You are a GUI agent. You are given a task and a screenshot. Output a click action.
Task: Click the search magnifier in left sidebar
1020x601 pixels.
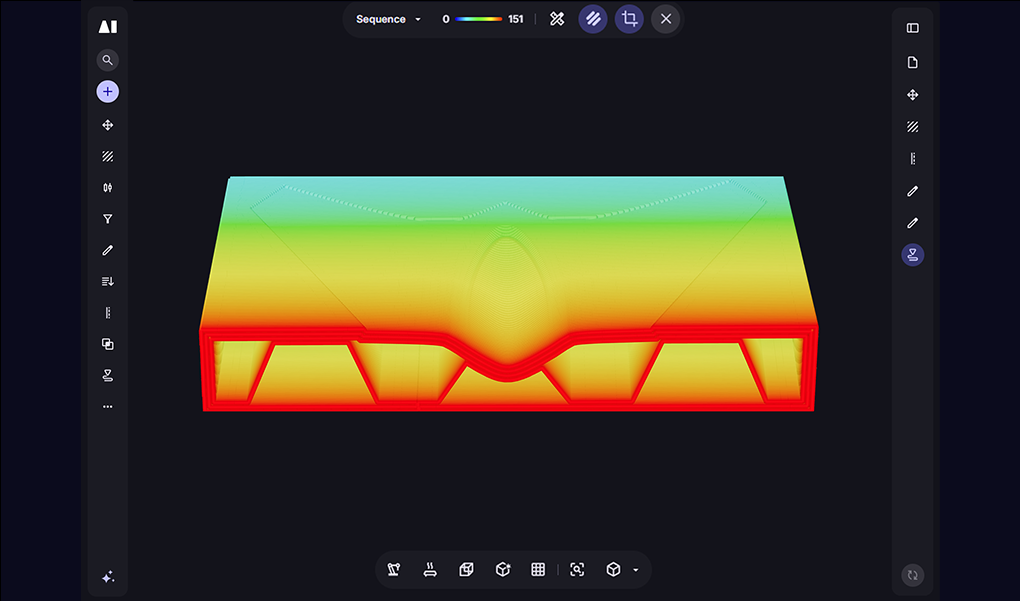pos(107,60)
